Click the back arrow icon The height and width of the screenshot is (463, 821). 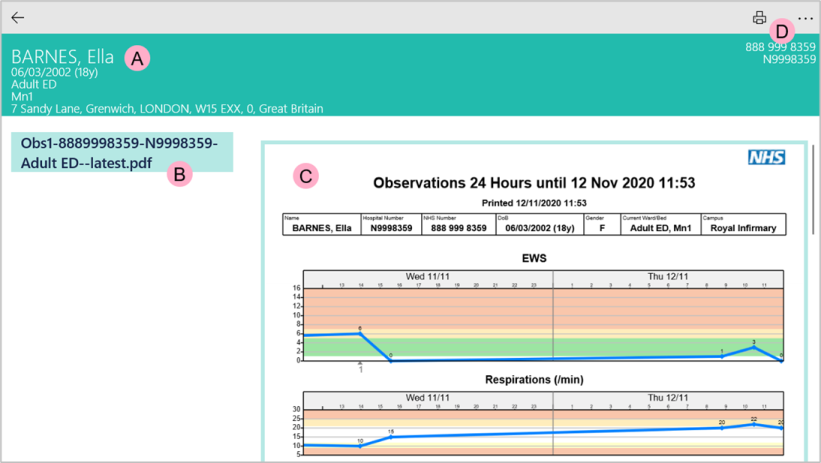(x=18, y=18)
